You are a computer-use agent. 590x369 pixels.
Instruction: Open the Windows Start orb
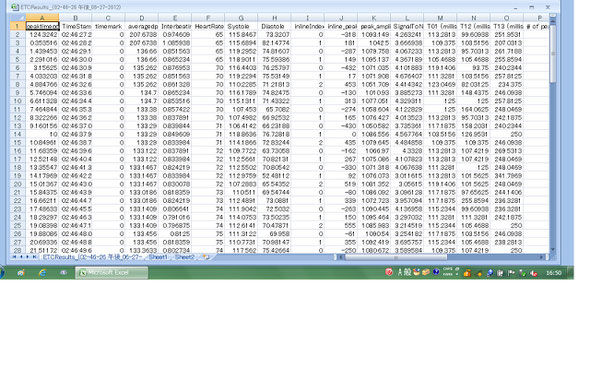tap(2, 272)
